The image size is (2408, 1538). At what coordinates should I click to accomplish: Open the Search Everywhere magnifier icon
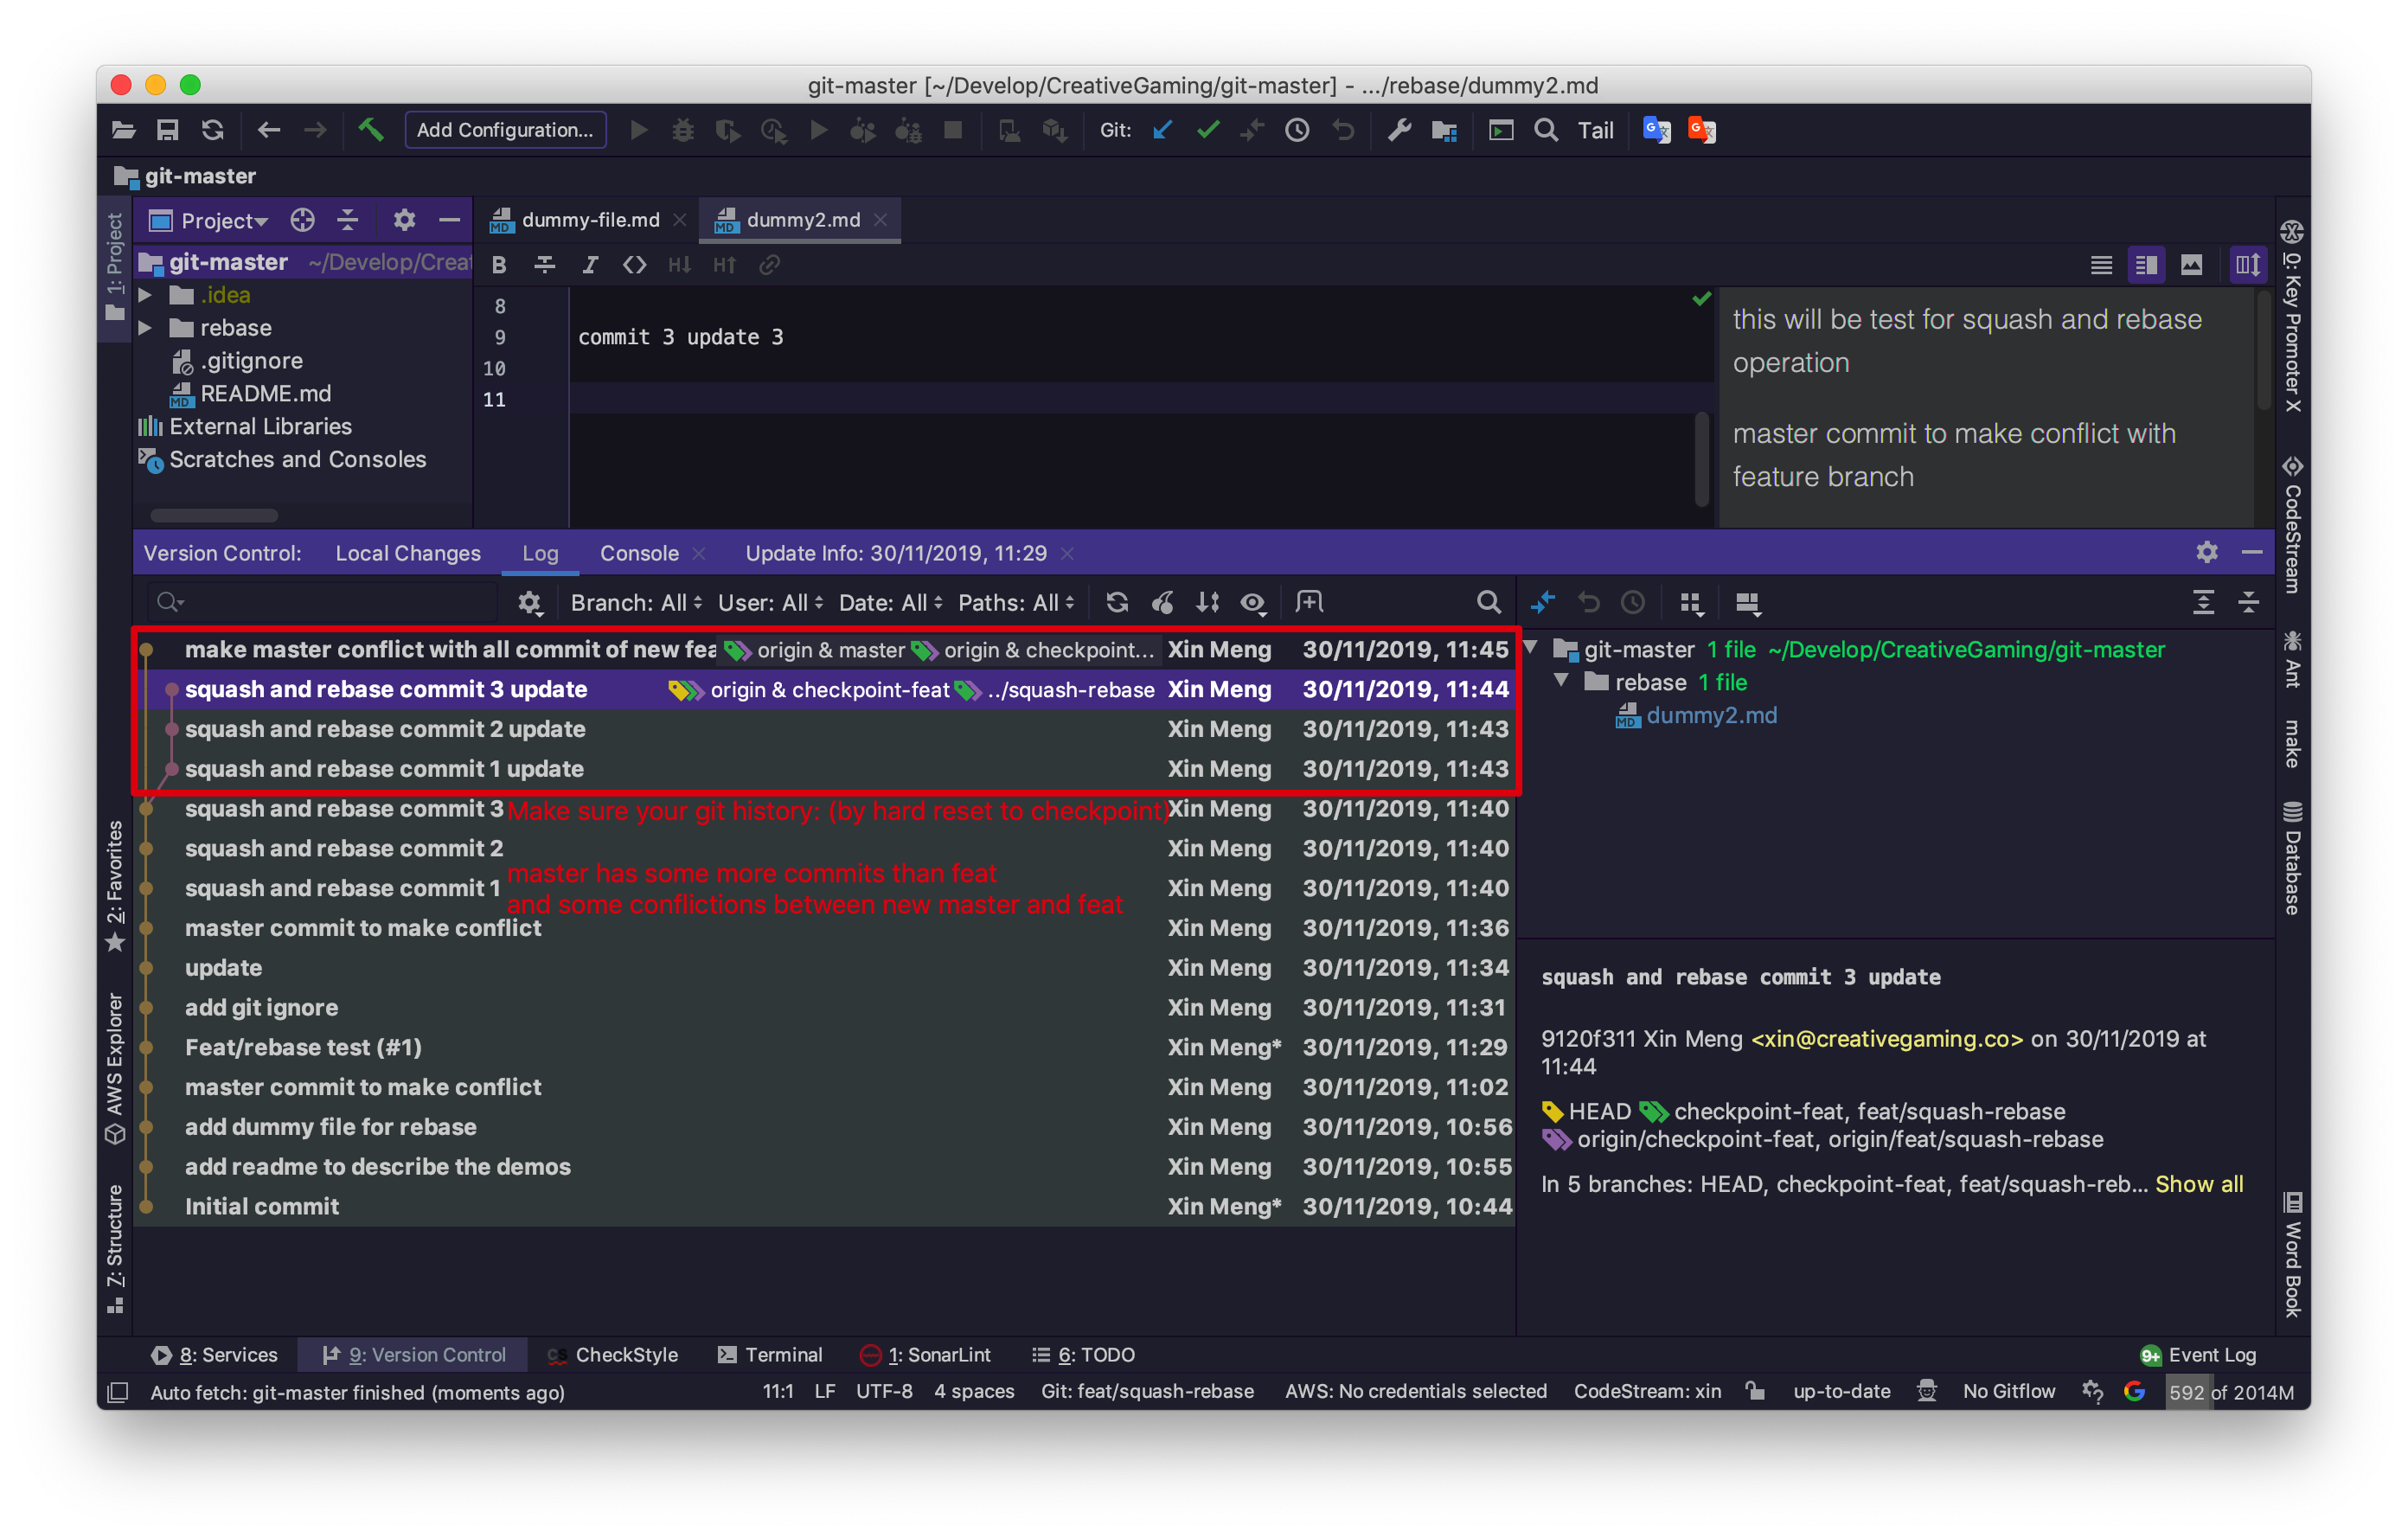click(1546, 130)
